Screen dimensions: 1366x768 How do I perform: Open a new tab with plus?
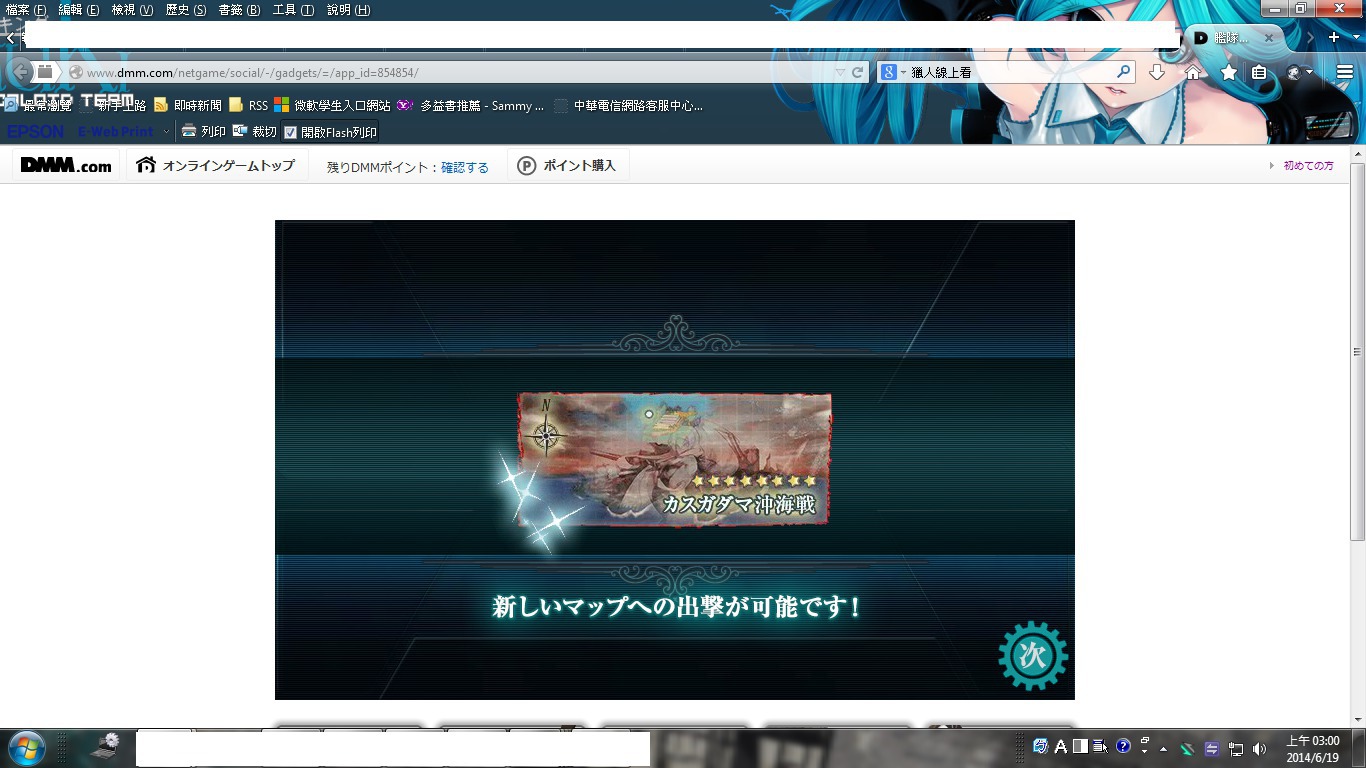pyautogui.click(x=1334, y=37)
